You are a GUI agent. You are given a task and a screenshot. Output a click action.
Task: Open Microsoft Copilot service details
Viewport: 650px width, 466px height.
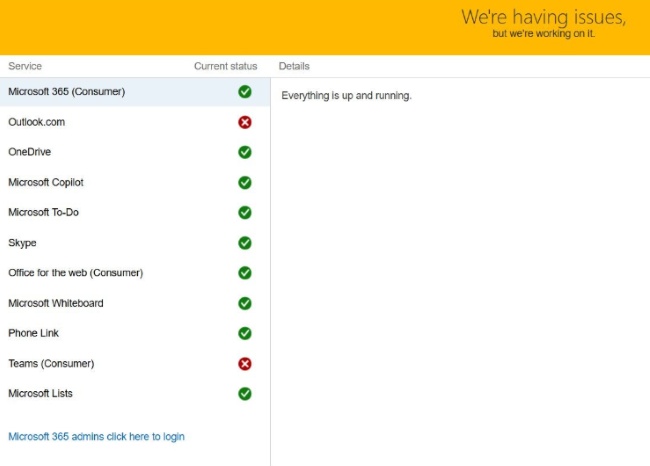click(x=46, y=183)
